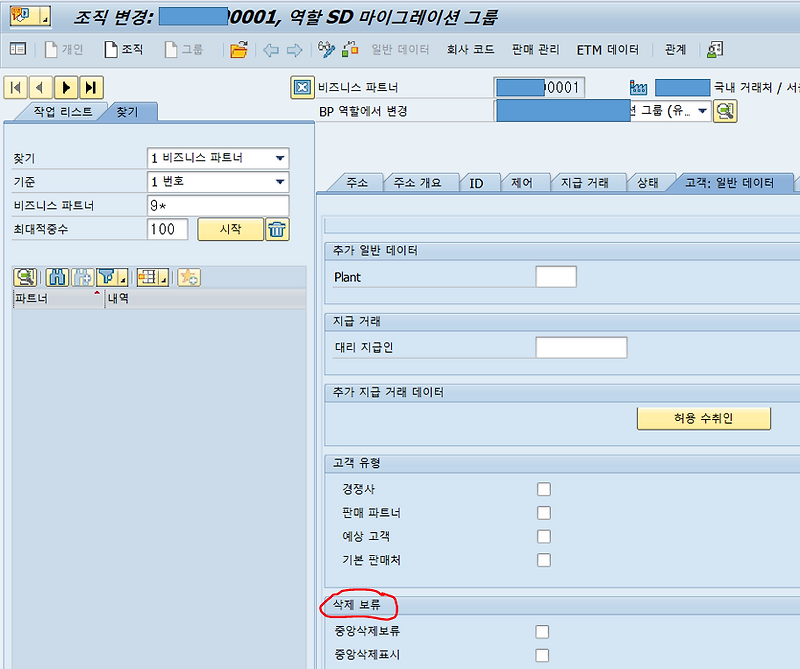Open the BP role group dropdown
This screenshot has height=669, width=800.
(701, 110)
